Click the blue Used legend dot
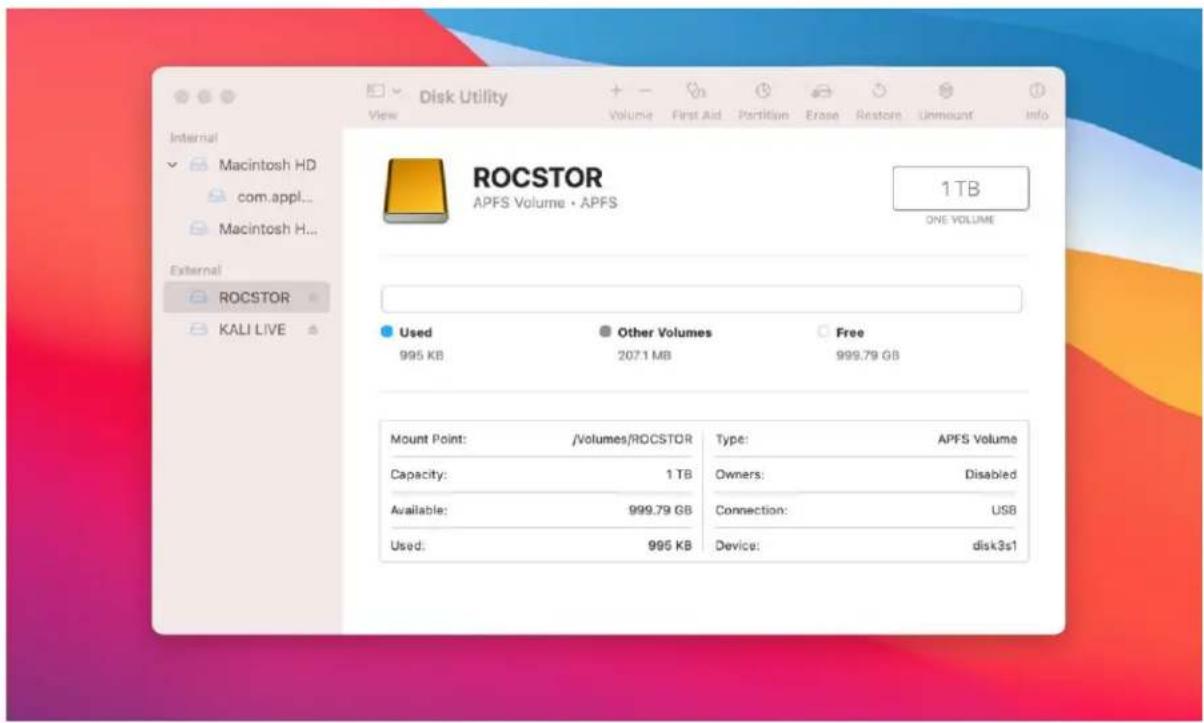This screenshot has width=1204, height=723. (387, 333)
